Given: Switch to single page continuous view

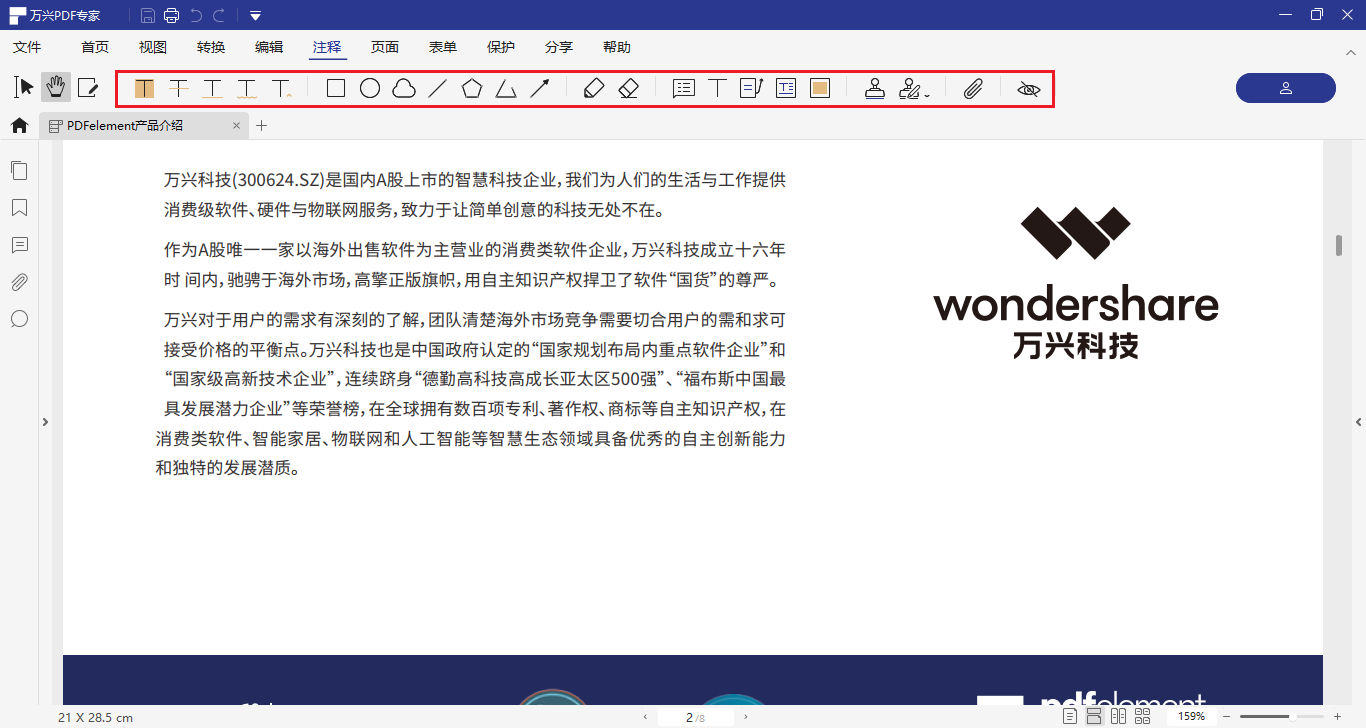Looking at the screenshot, I should (x=1096, y=715).
